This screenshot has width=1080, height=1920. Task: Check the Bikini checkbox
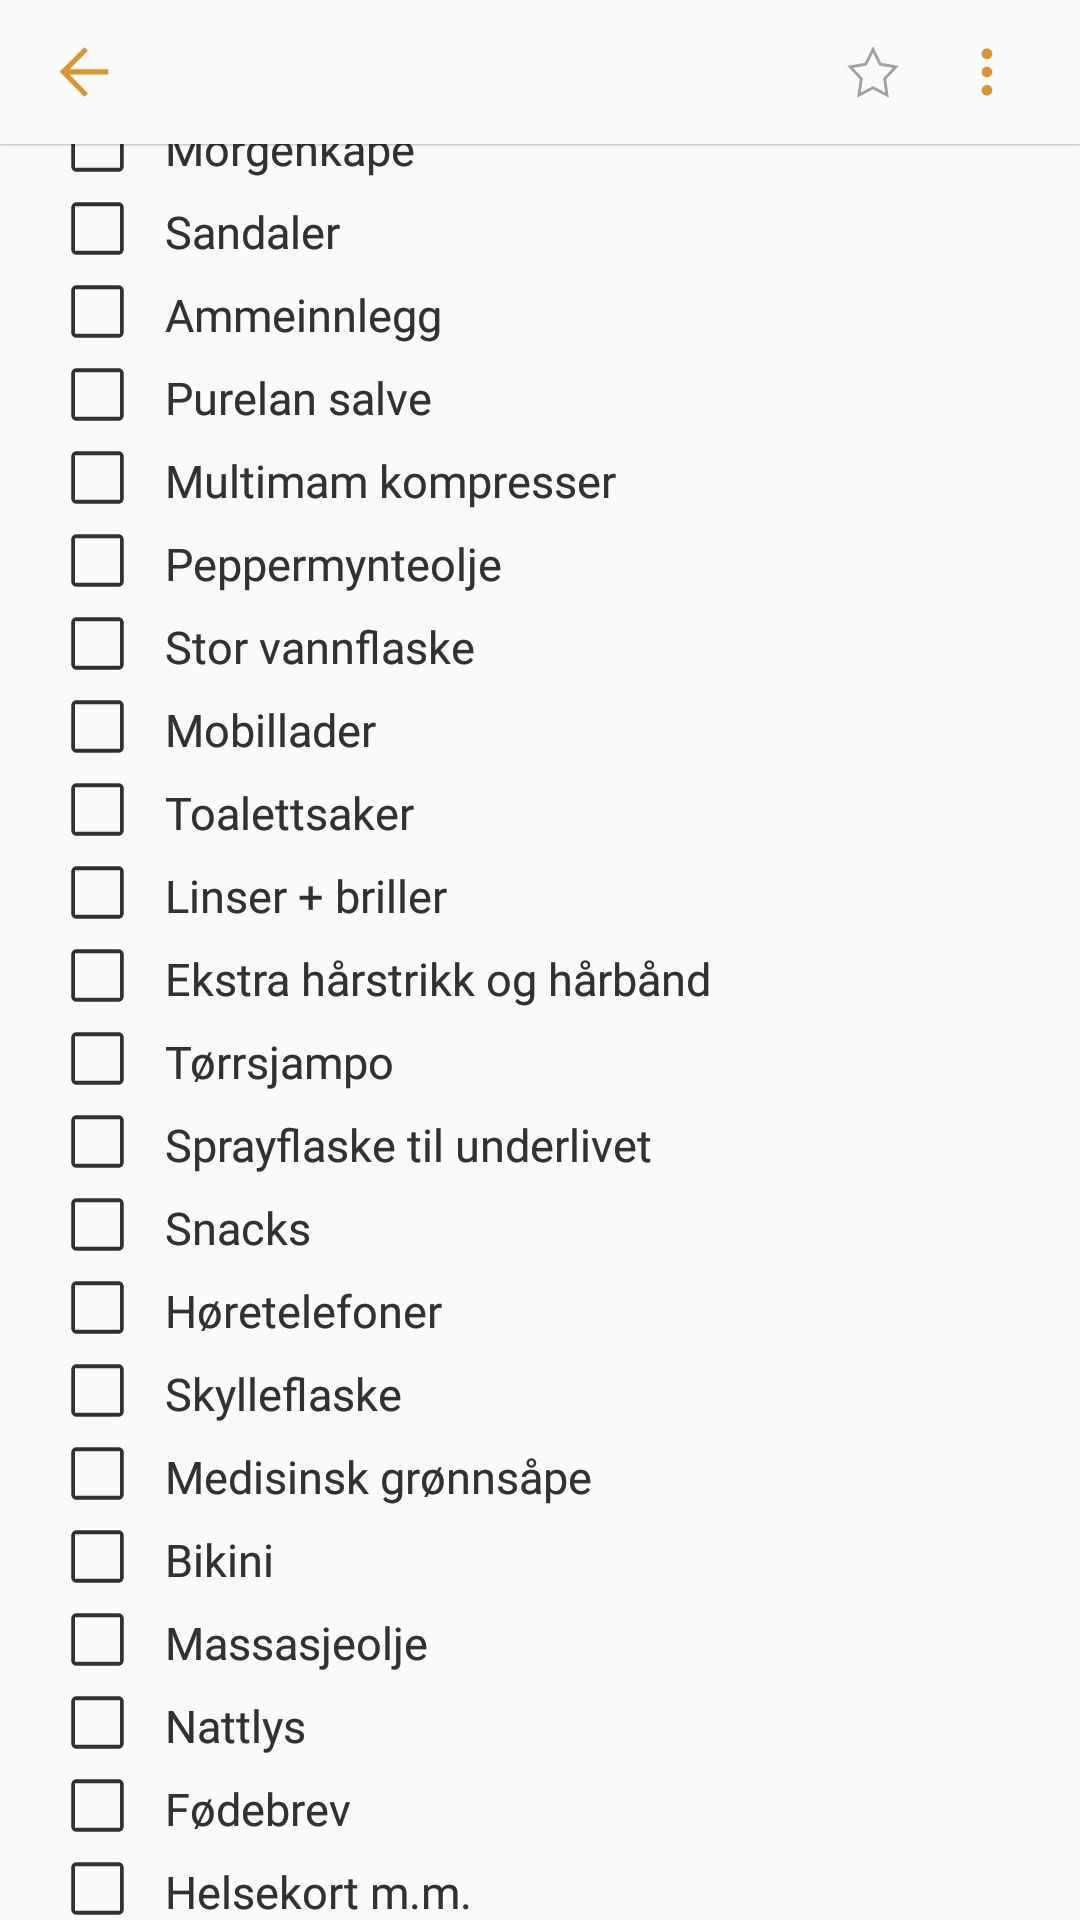coord(98,1557)
